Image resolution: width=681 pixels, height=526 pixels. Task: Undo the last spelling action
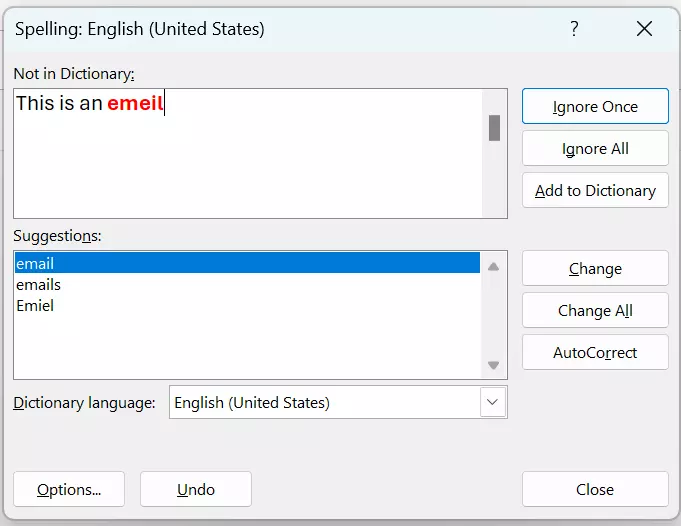click(196, 489)
